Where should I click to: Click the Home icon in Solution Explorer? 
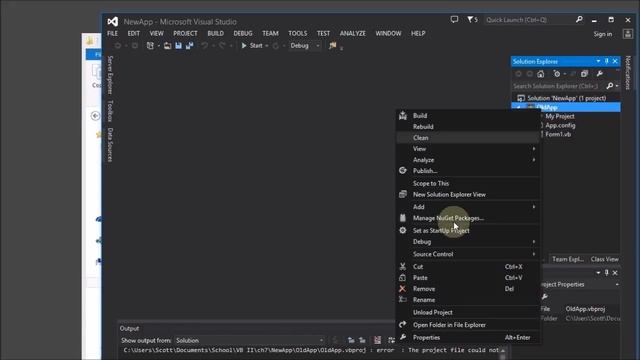click(x=541, y=74)
